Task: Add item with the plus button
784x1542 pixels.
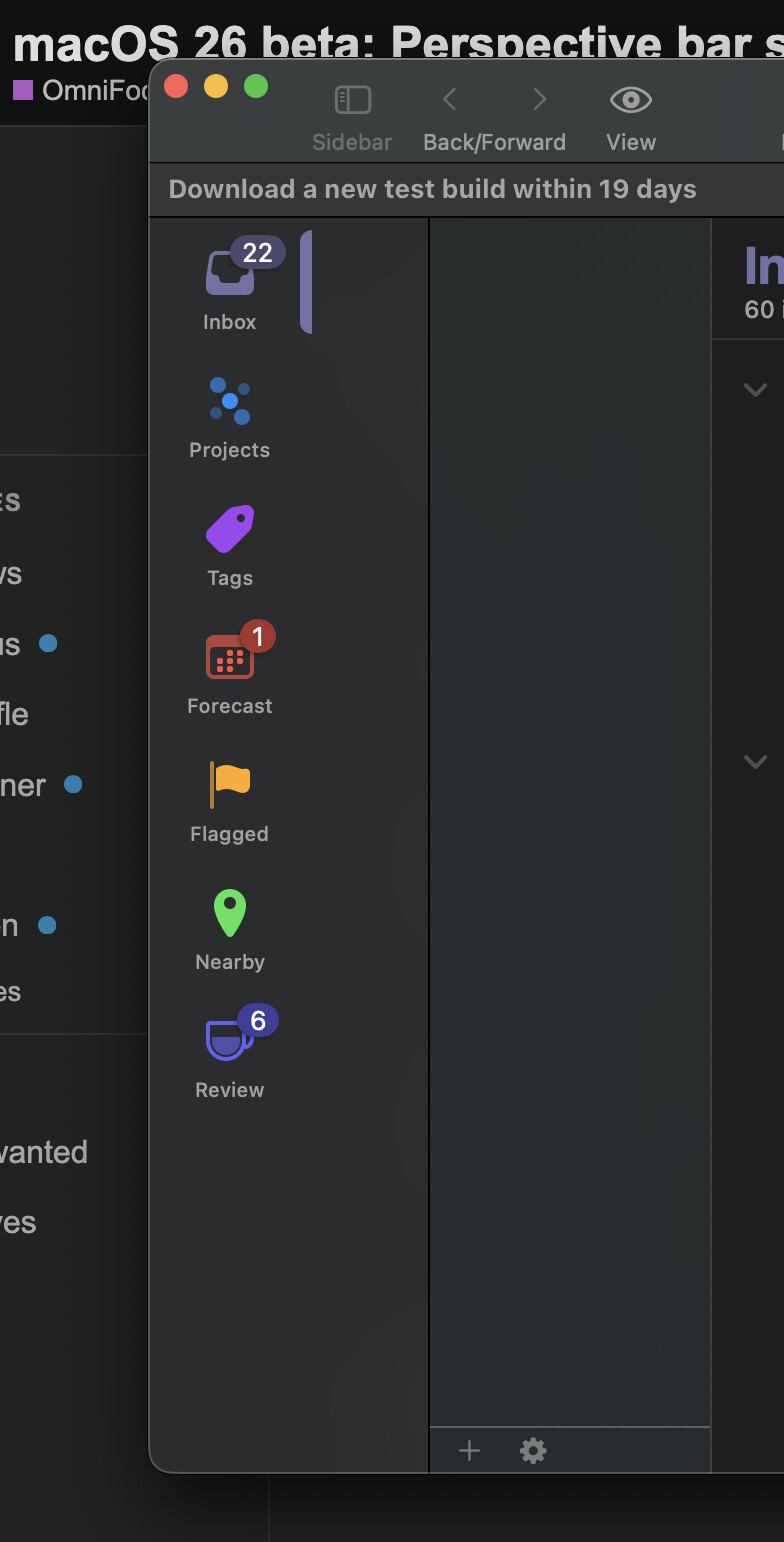Action: 469,1451
